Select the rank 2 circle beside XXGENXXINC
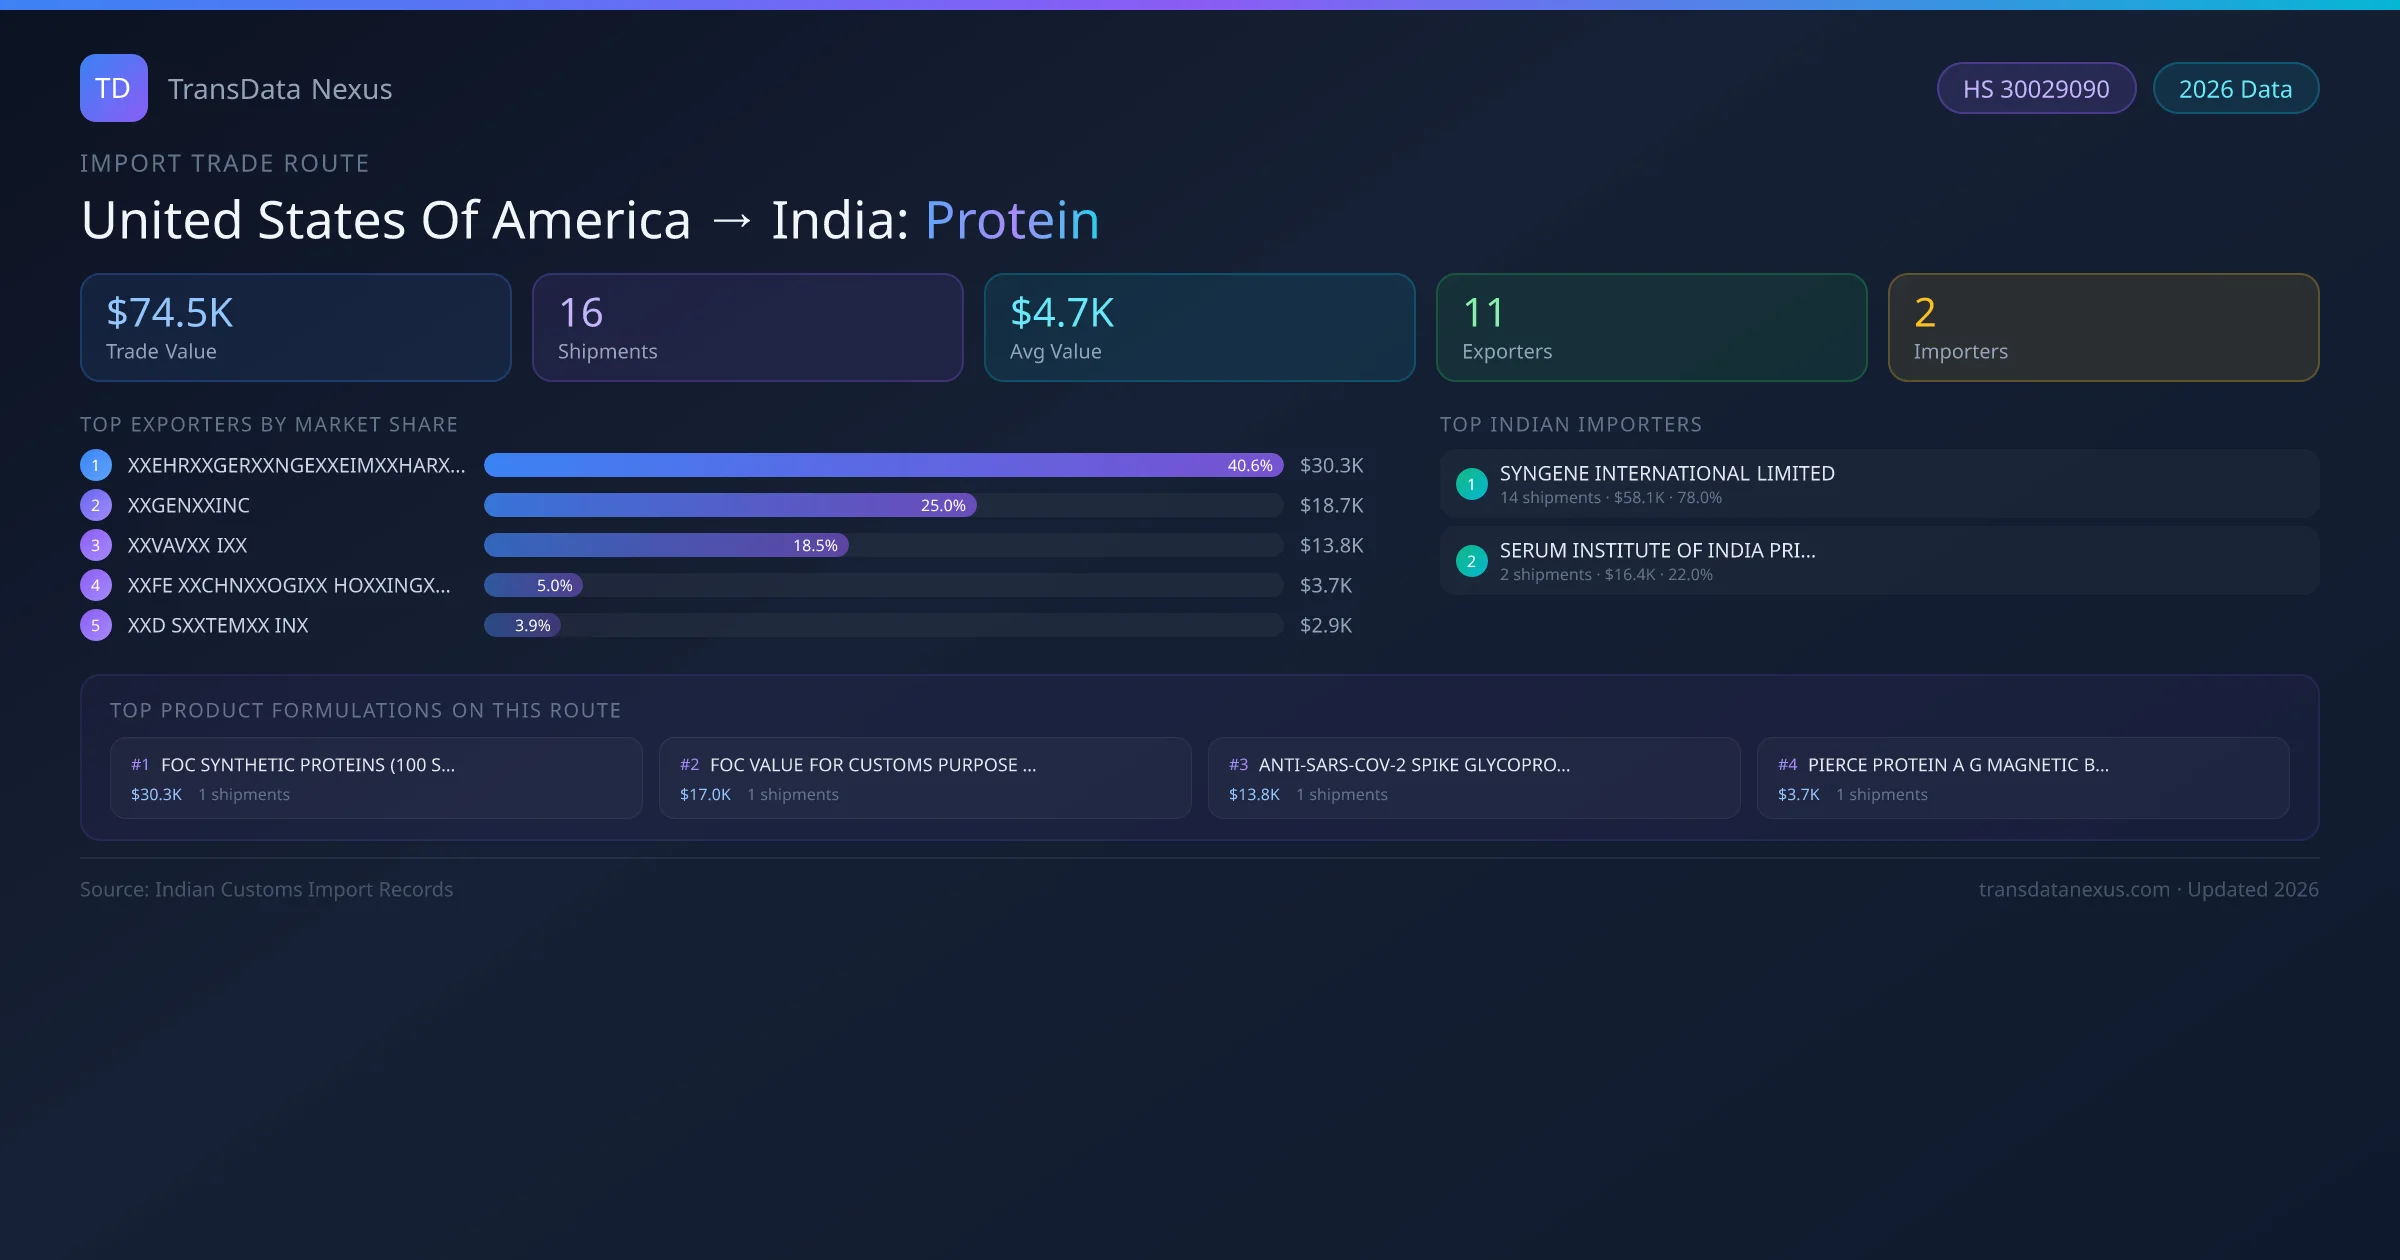The width and height of the screenshot is (2400, 1260). click(x=95, y=505)
